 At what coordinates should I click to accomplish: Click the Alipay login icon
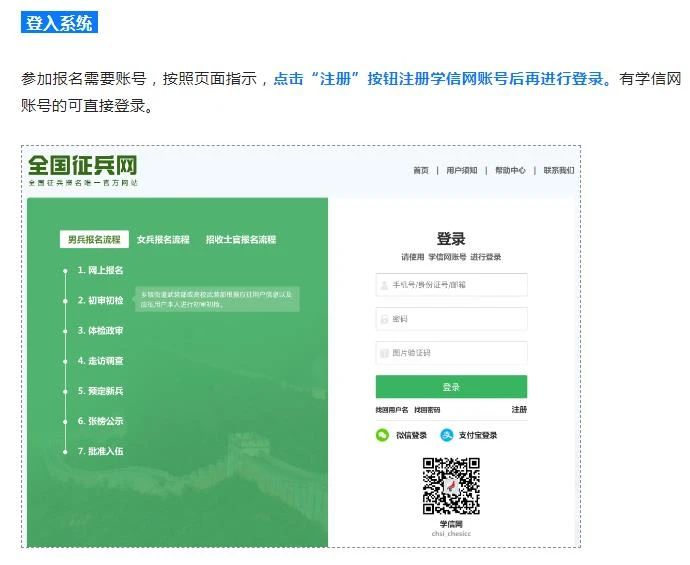pos(447,435)
